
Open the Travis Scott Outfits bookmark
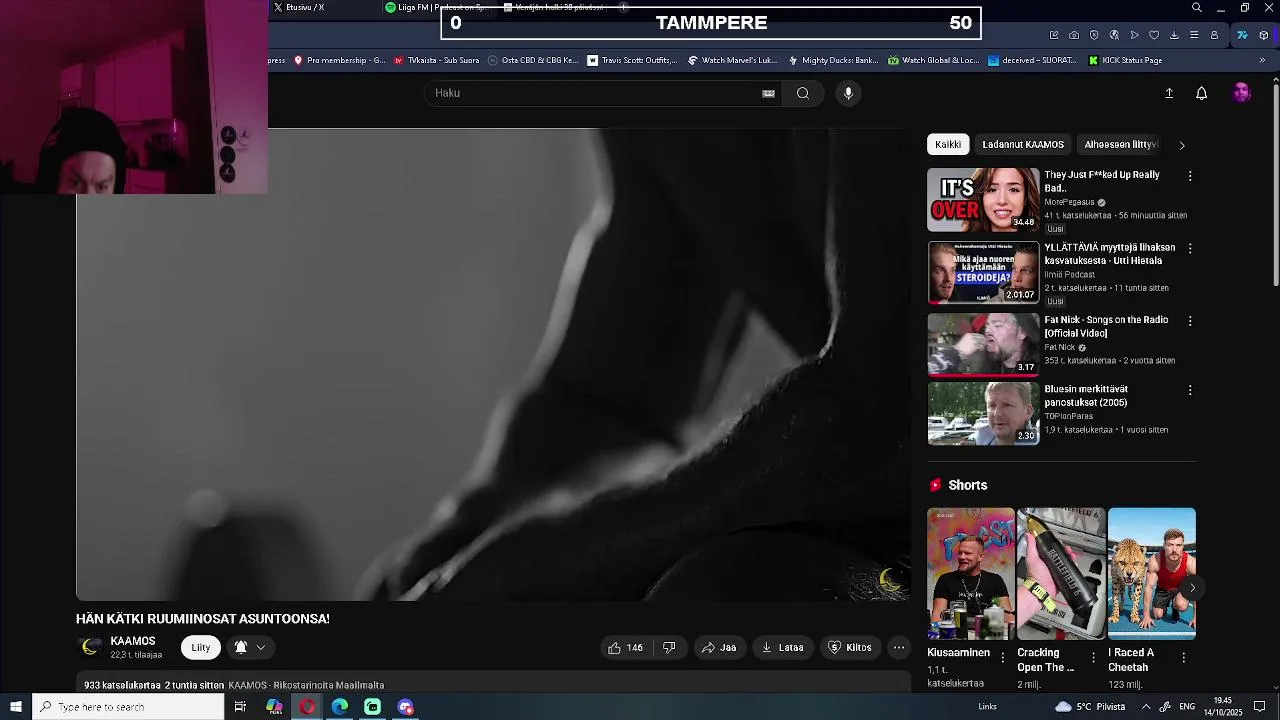tap(632, 60)
